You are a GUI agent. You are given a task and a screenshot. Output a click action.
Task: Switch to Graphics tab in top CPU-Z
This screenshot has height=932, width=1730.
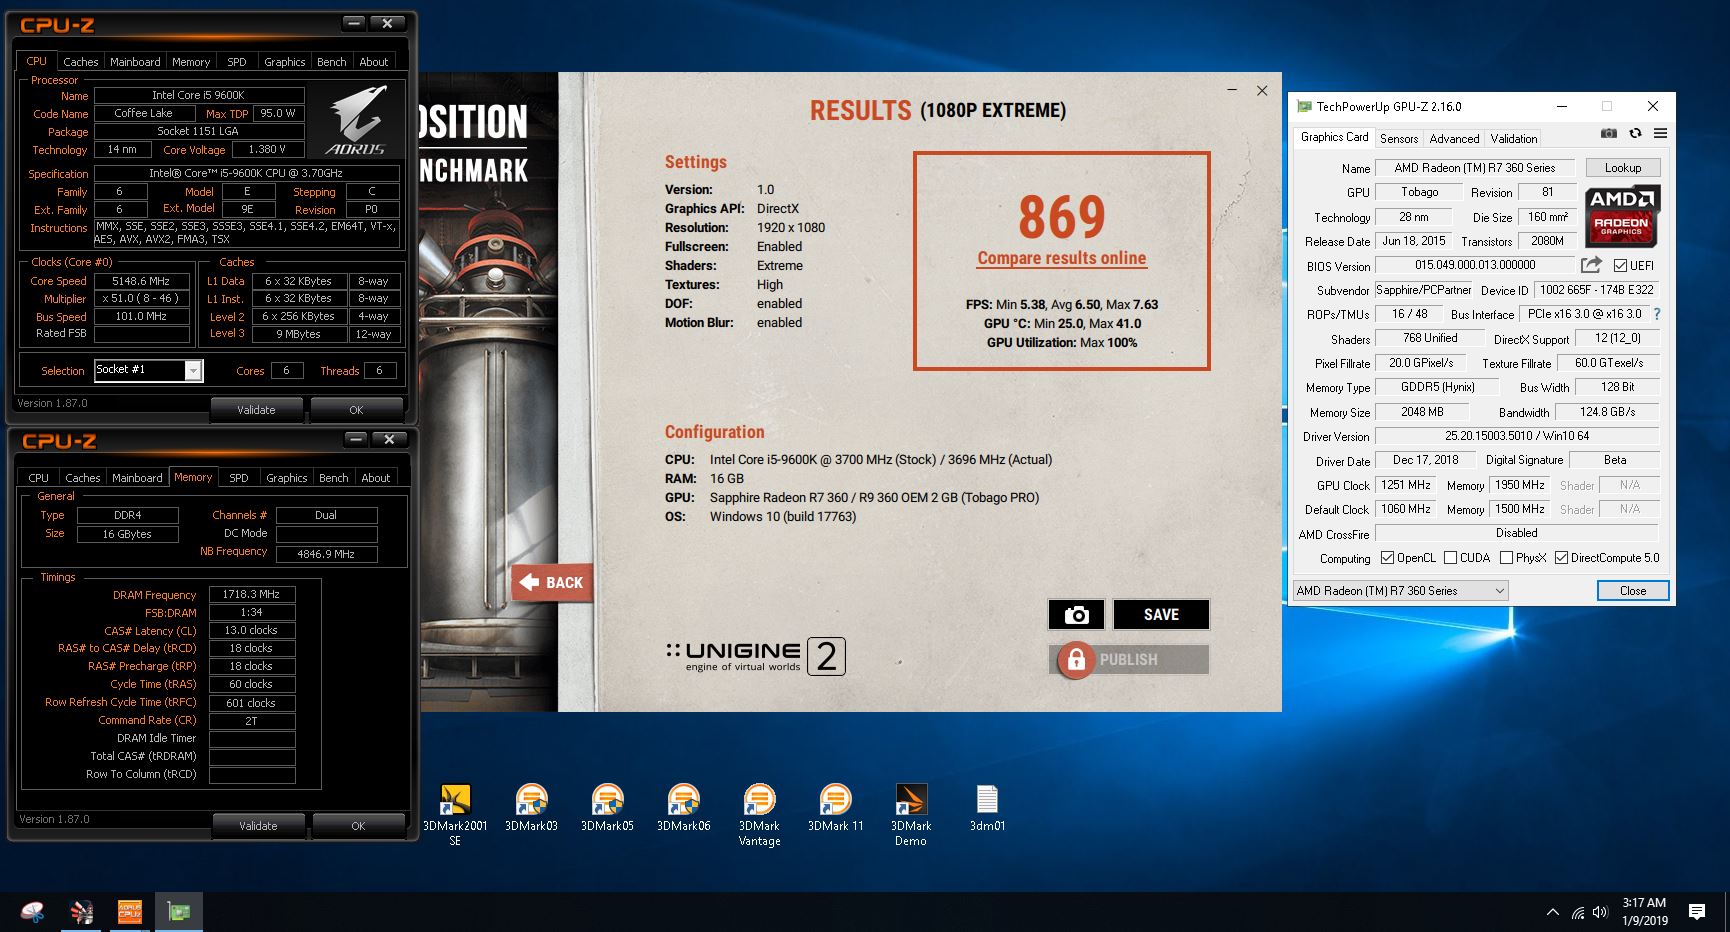[285, 62]
